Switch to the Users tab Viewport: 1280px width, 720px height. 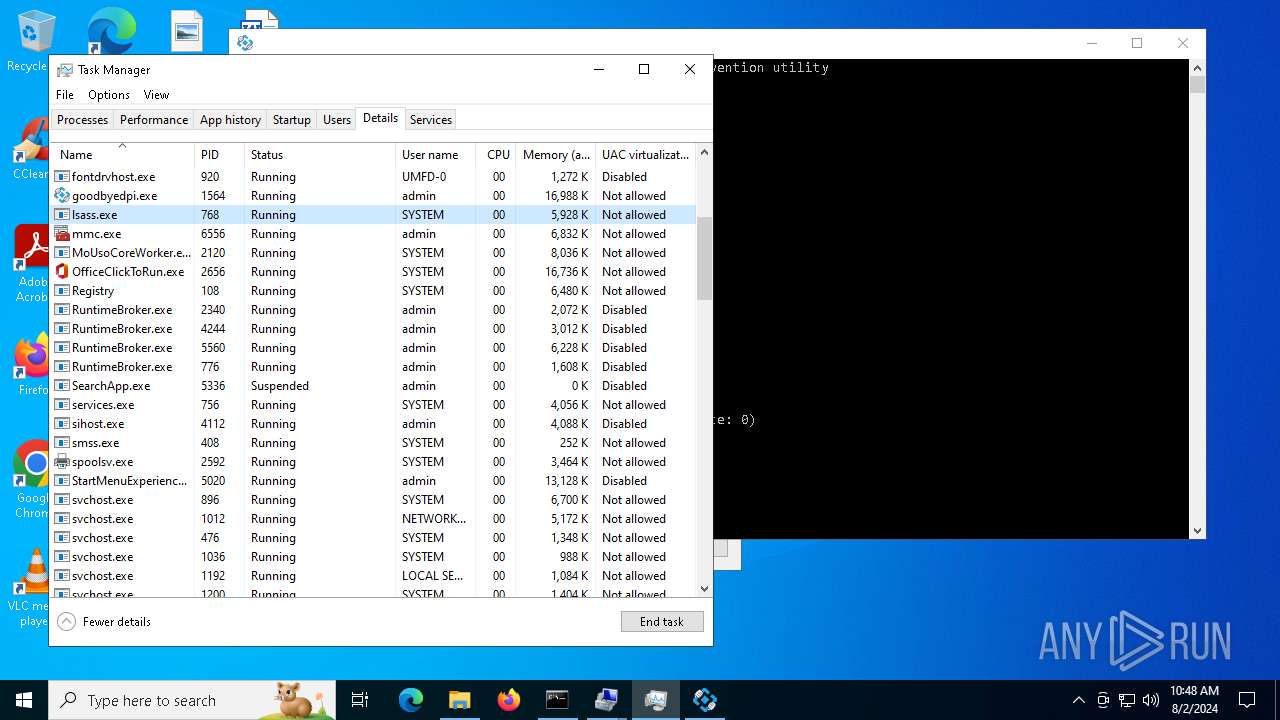click(337, 120)
